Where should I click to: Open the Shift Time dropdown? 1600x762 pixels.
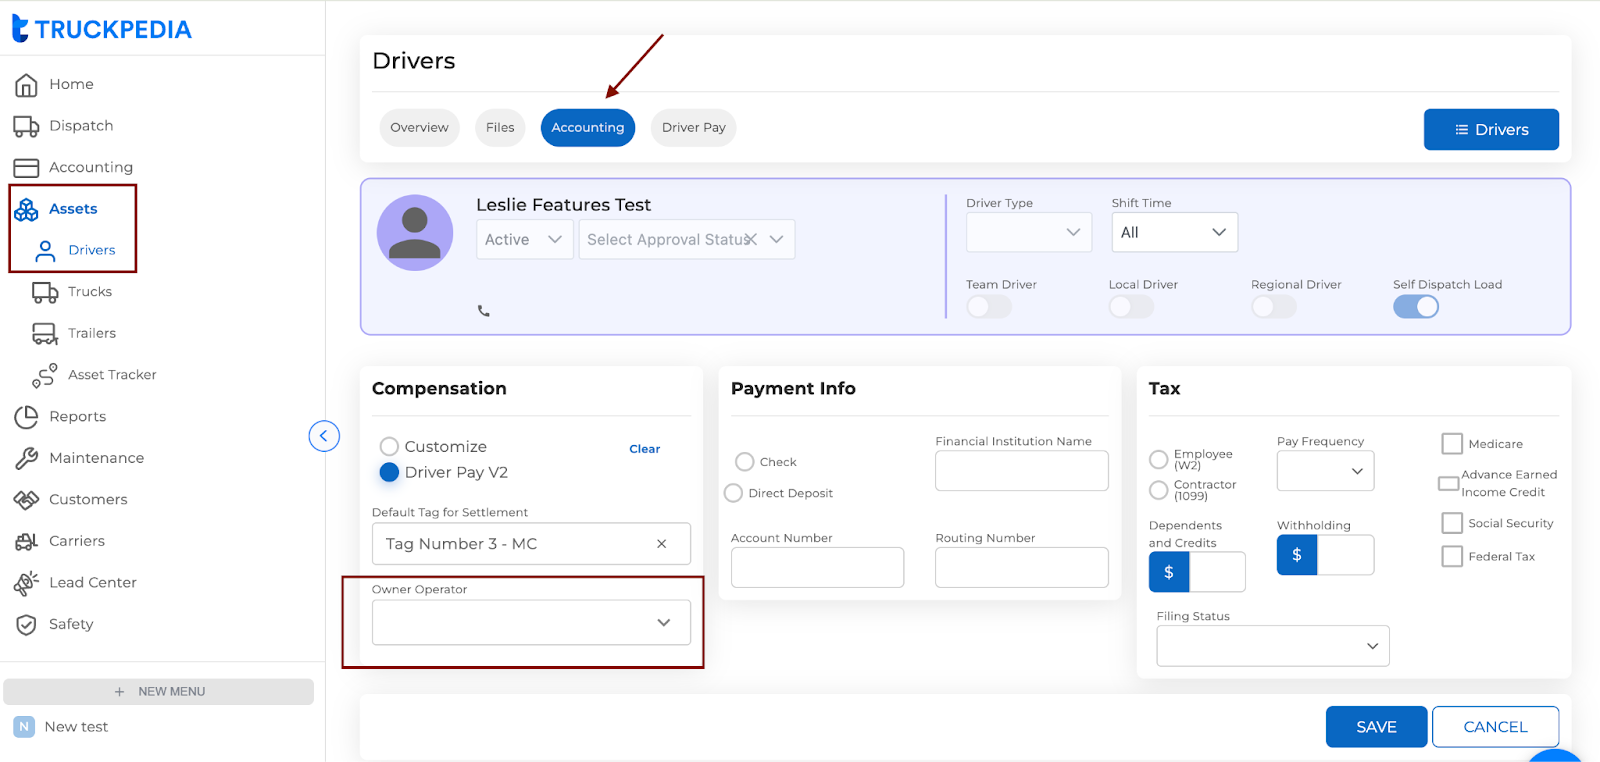point(1174,233)
